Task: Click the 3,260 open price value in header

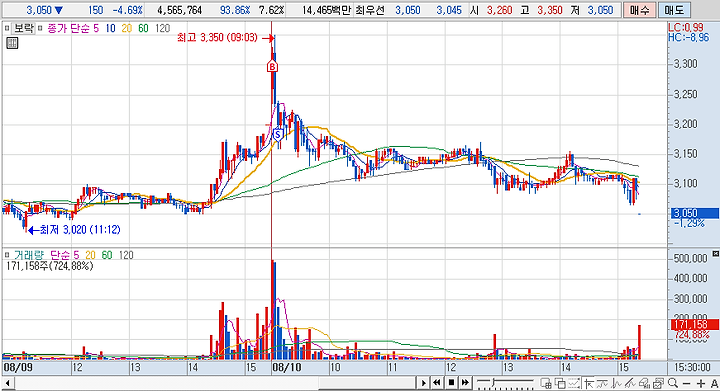Action: pos(499,10)
